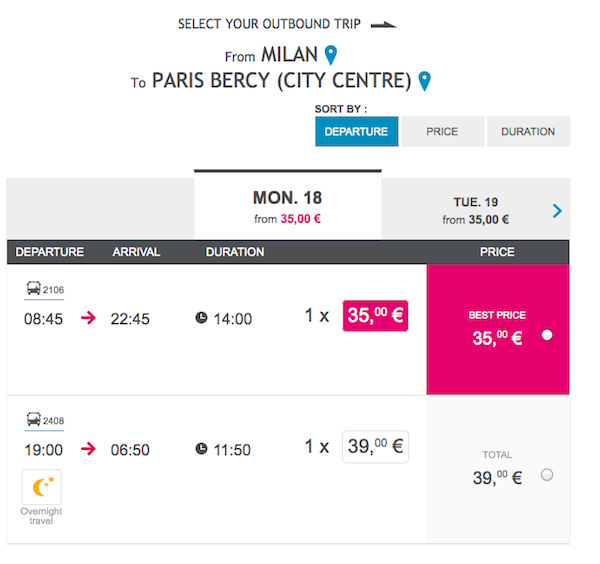Go to next dates with the right chevron

coord(557,211)
